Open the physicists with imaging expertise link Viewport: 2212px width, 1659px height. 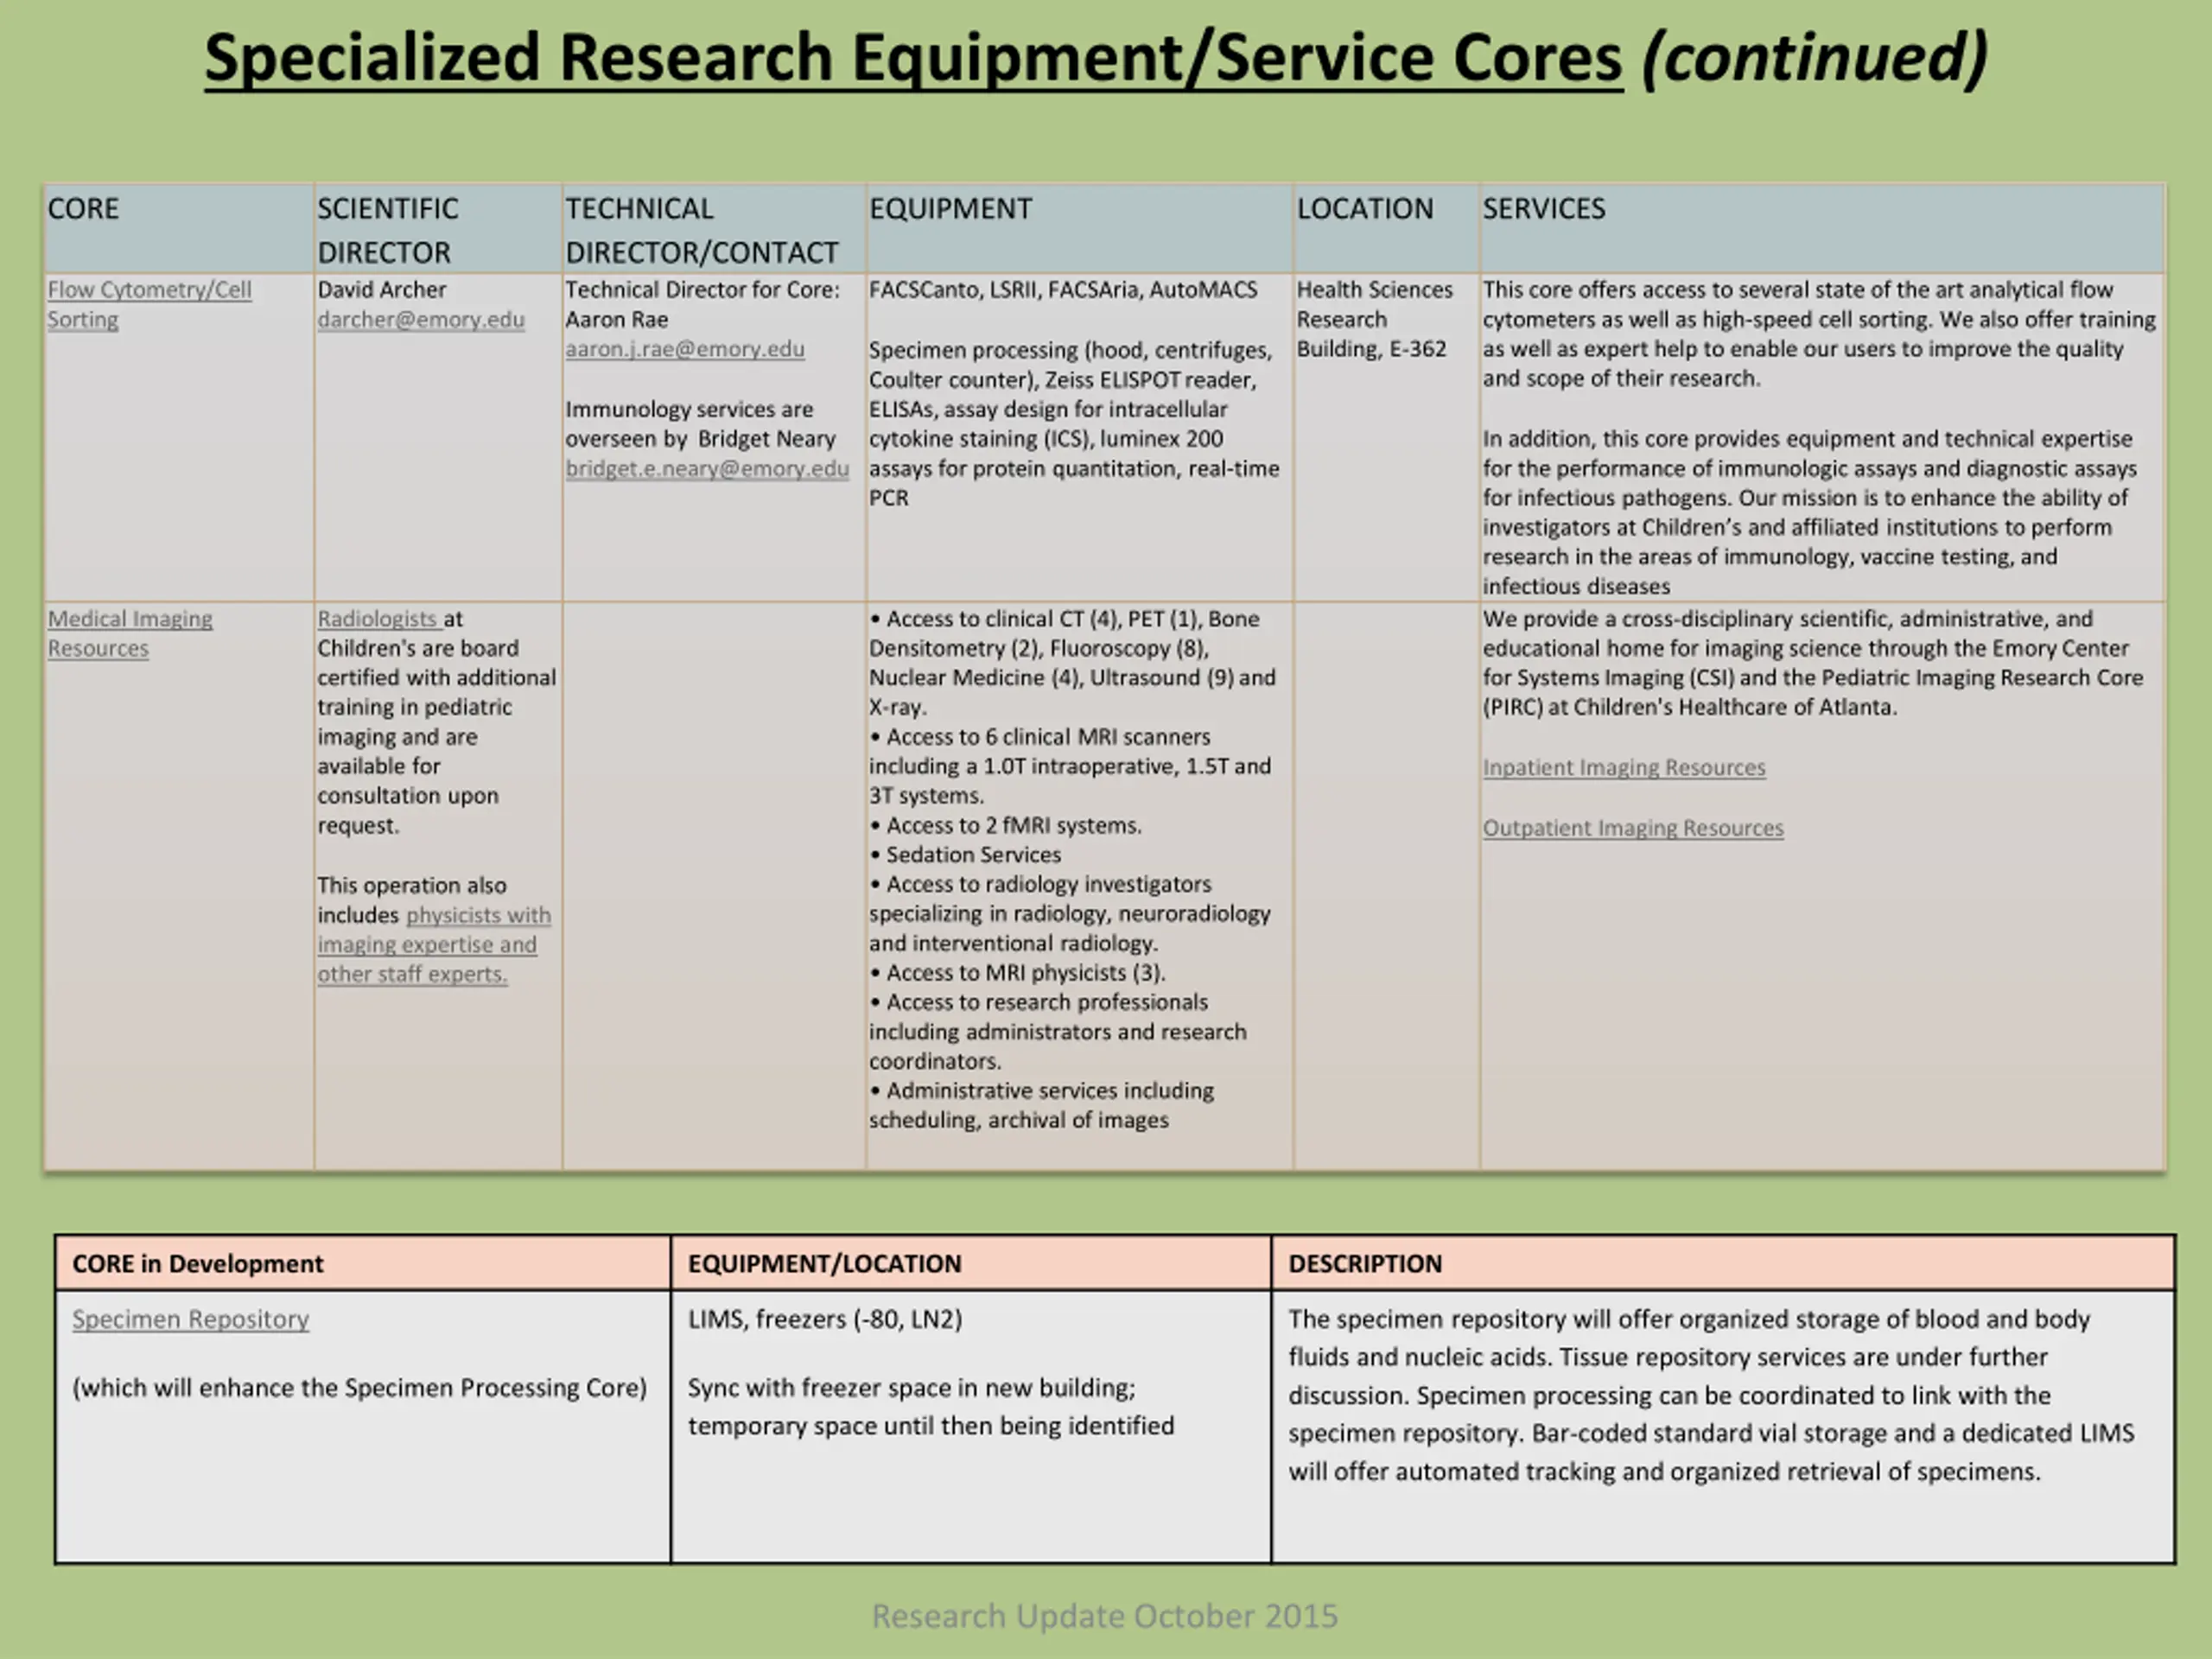(434, 944)
